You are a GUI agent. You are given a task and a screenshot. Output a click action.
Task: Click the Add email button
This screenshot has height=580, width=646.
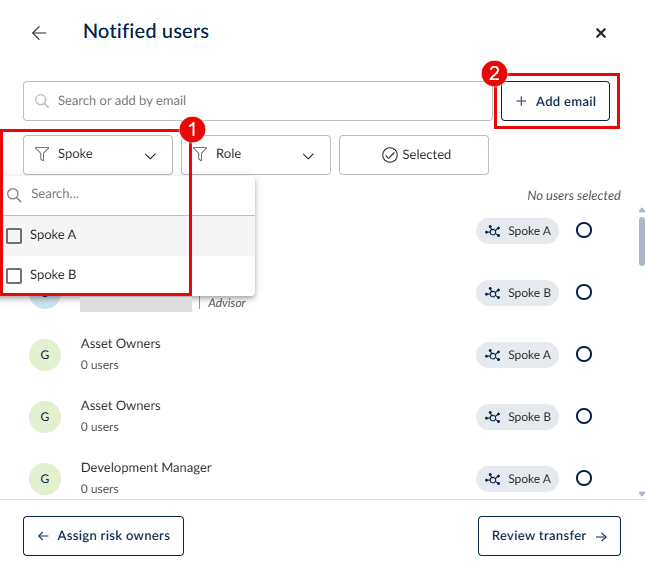[x=555, y=101]
